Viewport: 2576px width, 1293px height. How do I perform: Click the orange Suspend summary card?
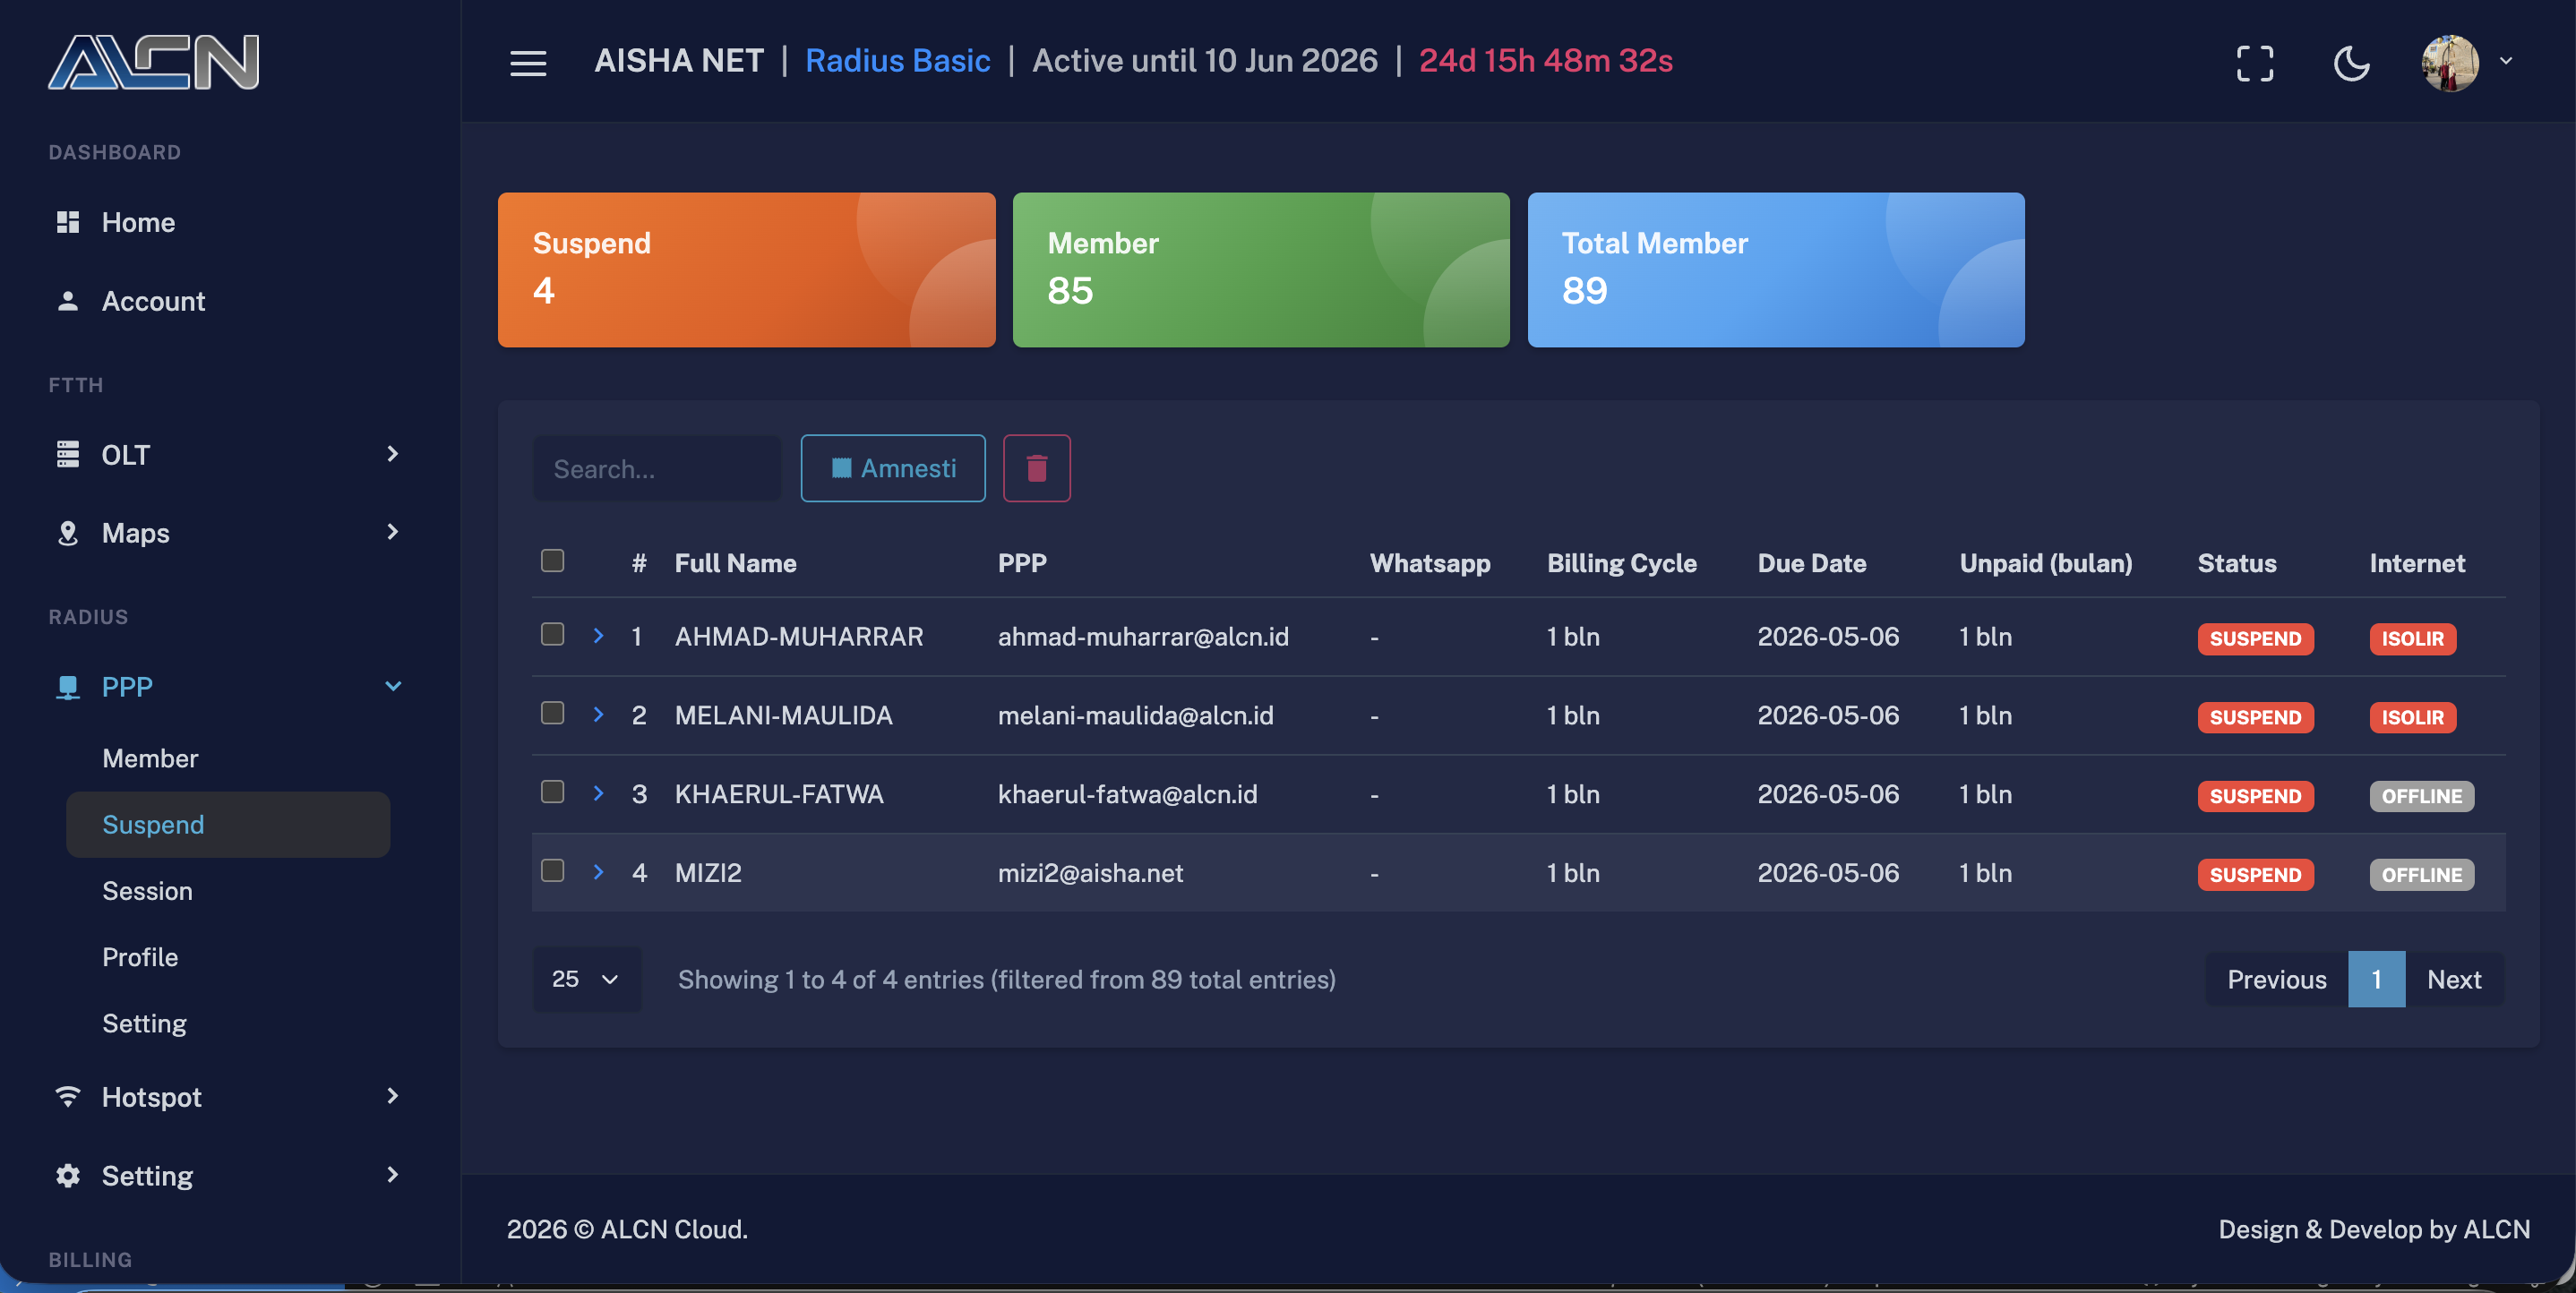click(x=746, y=270)
